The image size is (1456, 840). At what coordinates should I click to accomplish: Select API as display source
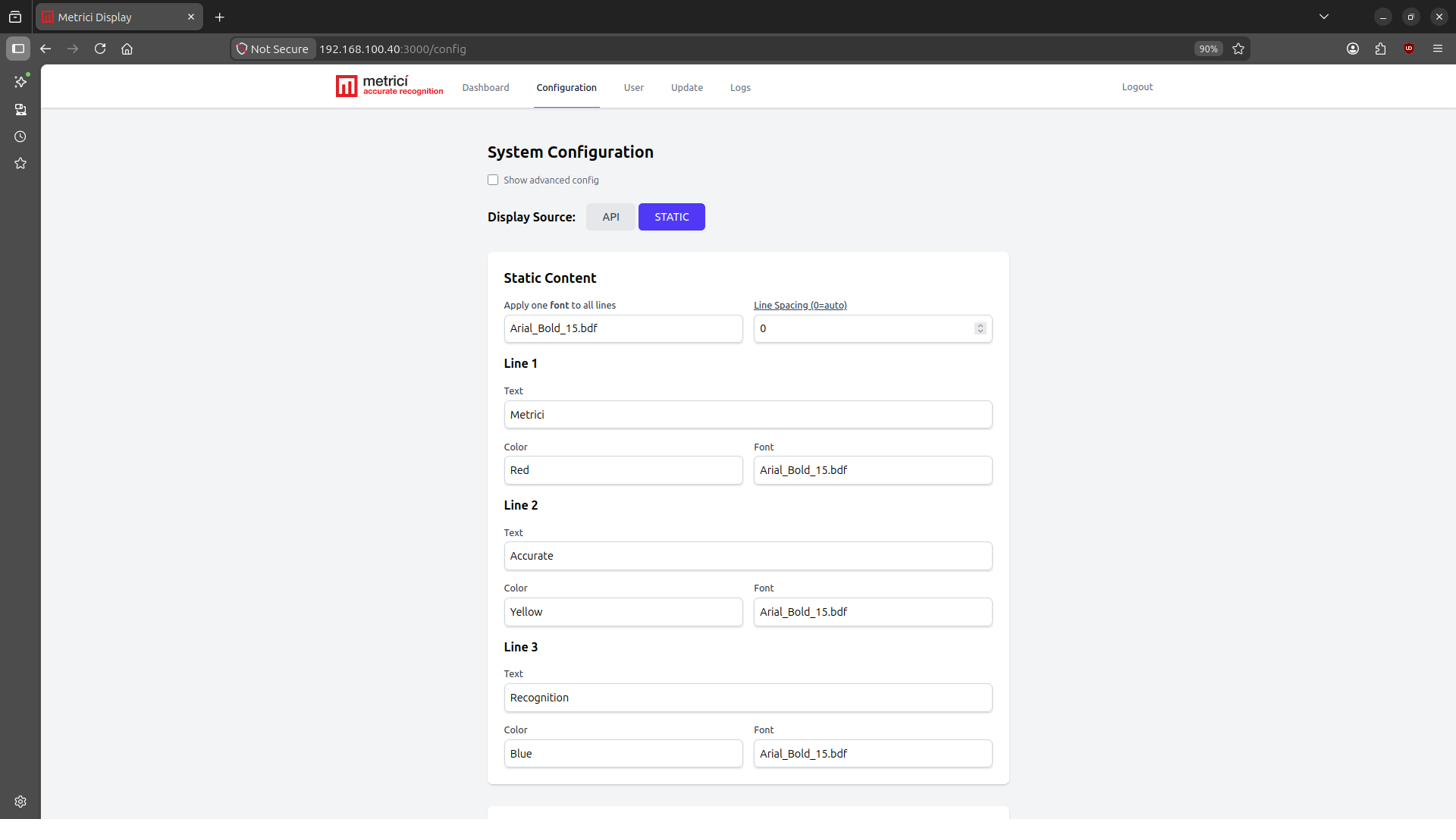point(610,217)
